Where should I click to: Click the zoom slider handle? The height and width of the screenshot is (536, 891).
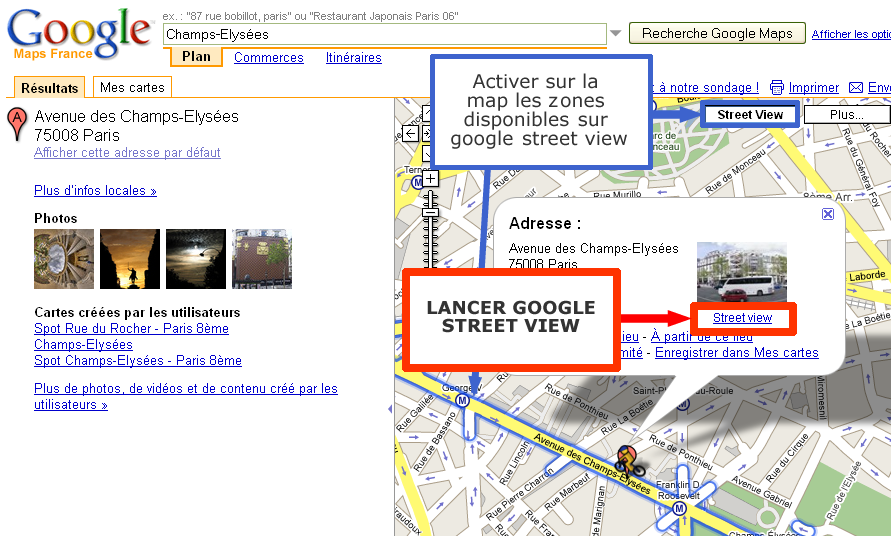[x=431, y=213]
